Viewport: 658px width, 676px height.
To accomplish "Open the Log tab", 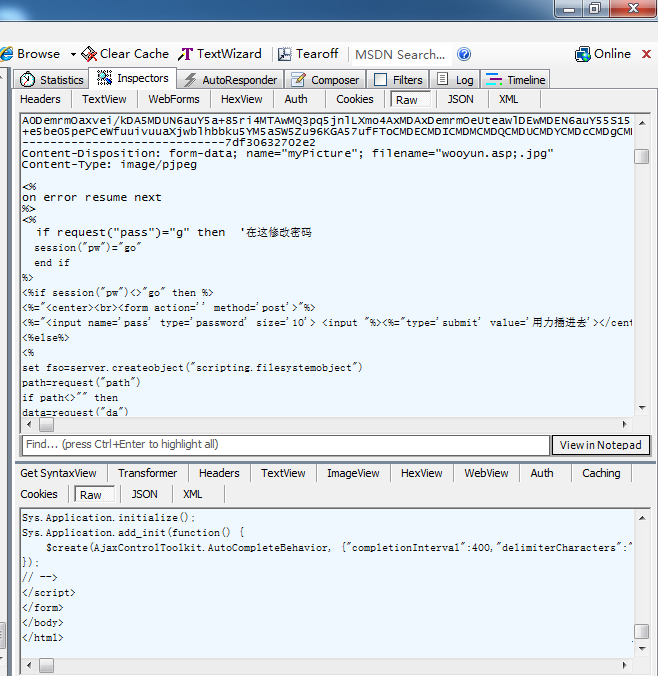I will coord(455,79).
